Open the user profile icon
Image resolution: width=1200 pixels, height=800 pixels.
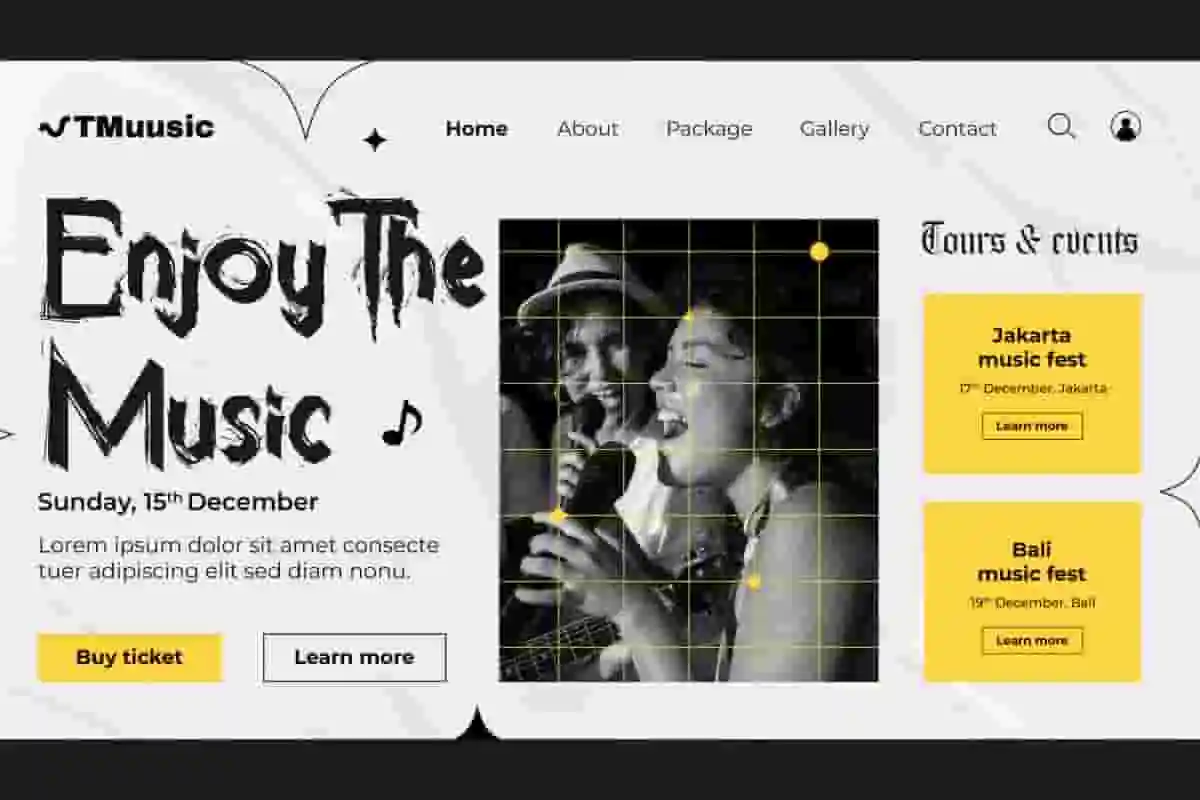[1125, 126]
